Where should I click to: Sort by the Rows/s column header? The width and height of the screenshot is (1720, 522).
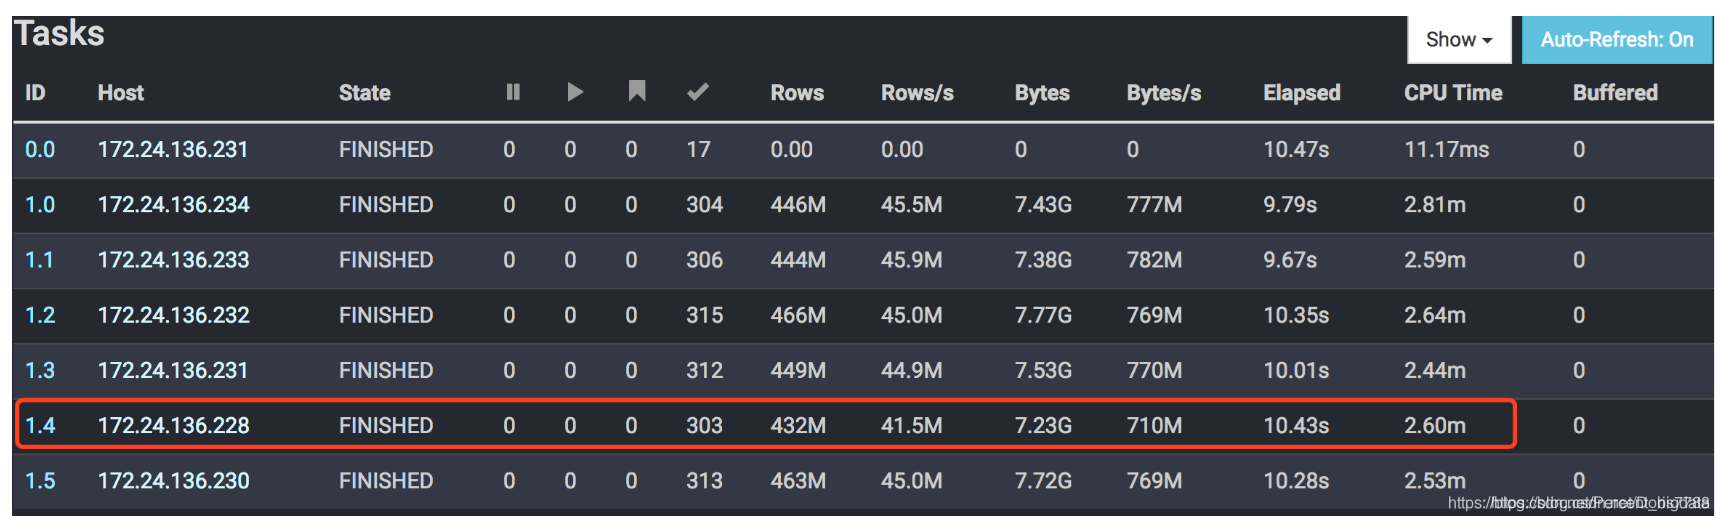click(917, 93)
